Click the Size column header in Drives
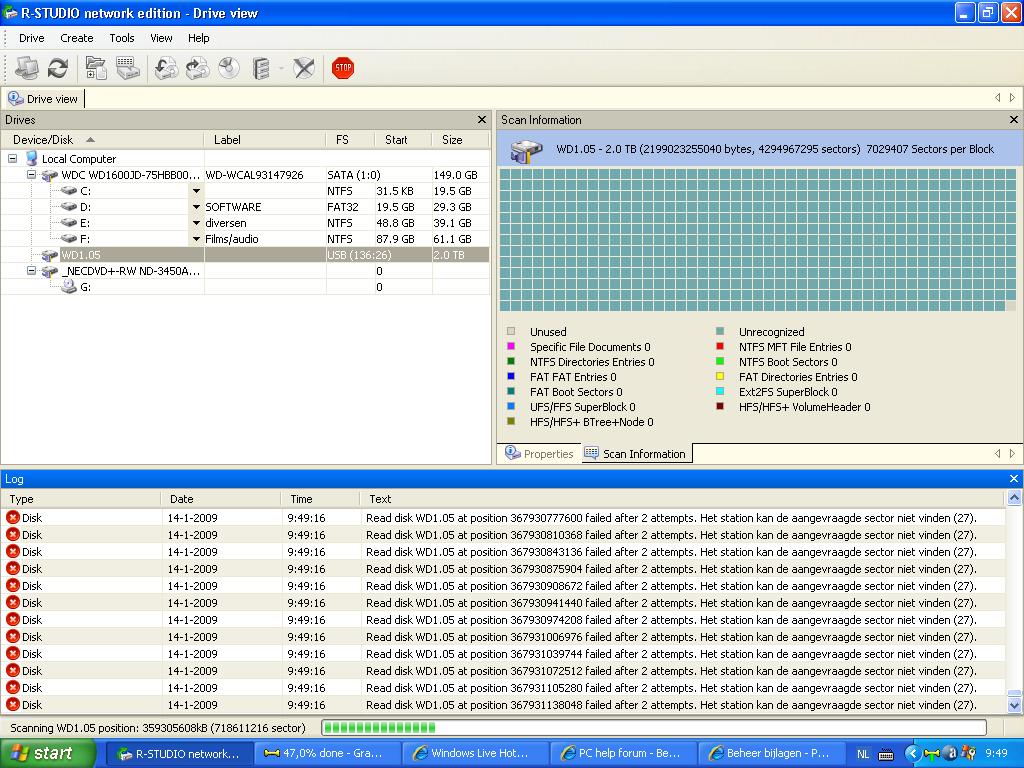1024x768 pixels. [460, 140]
